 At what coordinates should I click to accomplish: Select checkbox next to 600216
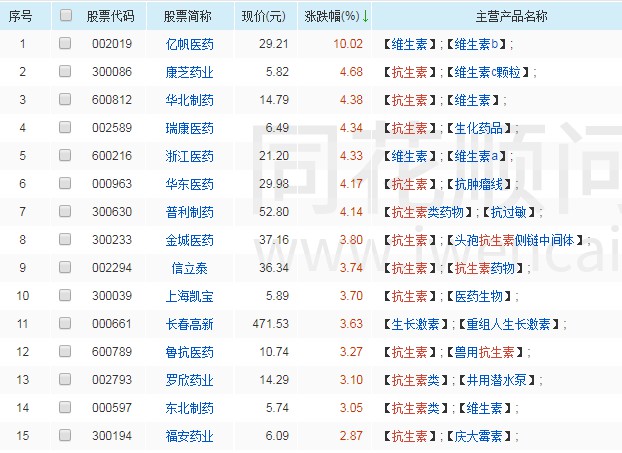pos(65,155)
